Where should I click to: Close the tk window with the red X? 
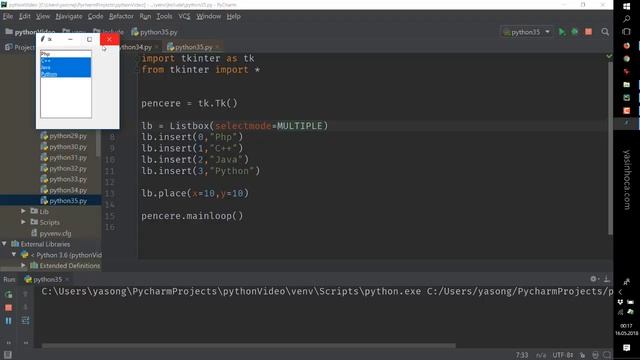[x=109, y=39]
